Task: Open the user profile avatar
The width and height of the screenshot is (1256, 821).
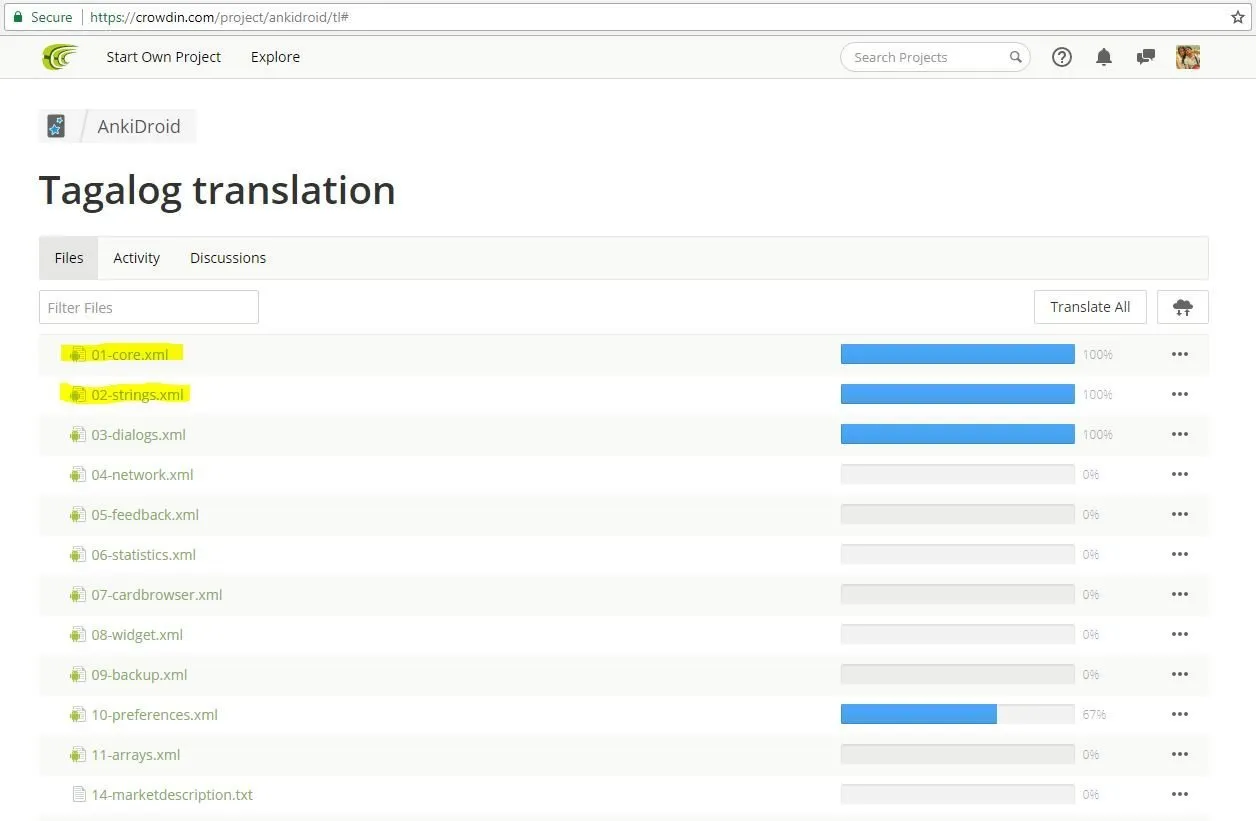Action: (x=1188, y=57)
